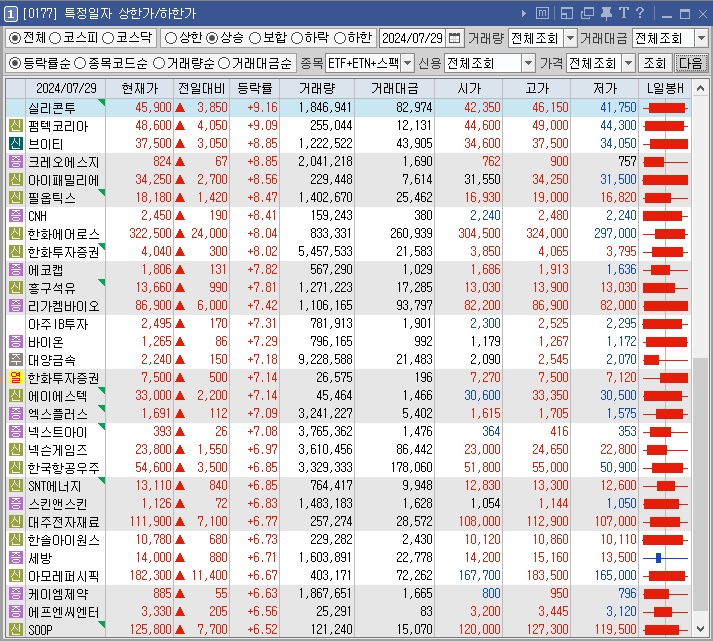Sort by 종목코드순 radio button

[x=80, y=63]
